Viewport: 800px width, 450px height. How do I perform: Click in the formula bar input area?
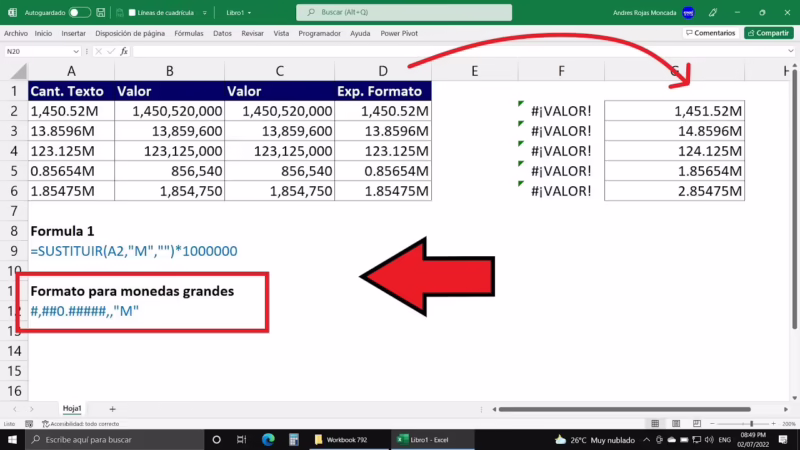coord(459,52)
